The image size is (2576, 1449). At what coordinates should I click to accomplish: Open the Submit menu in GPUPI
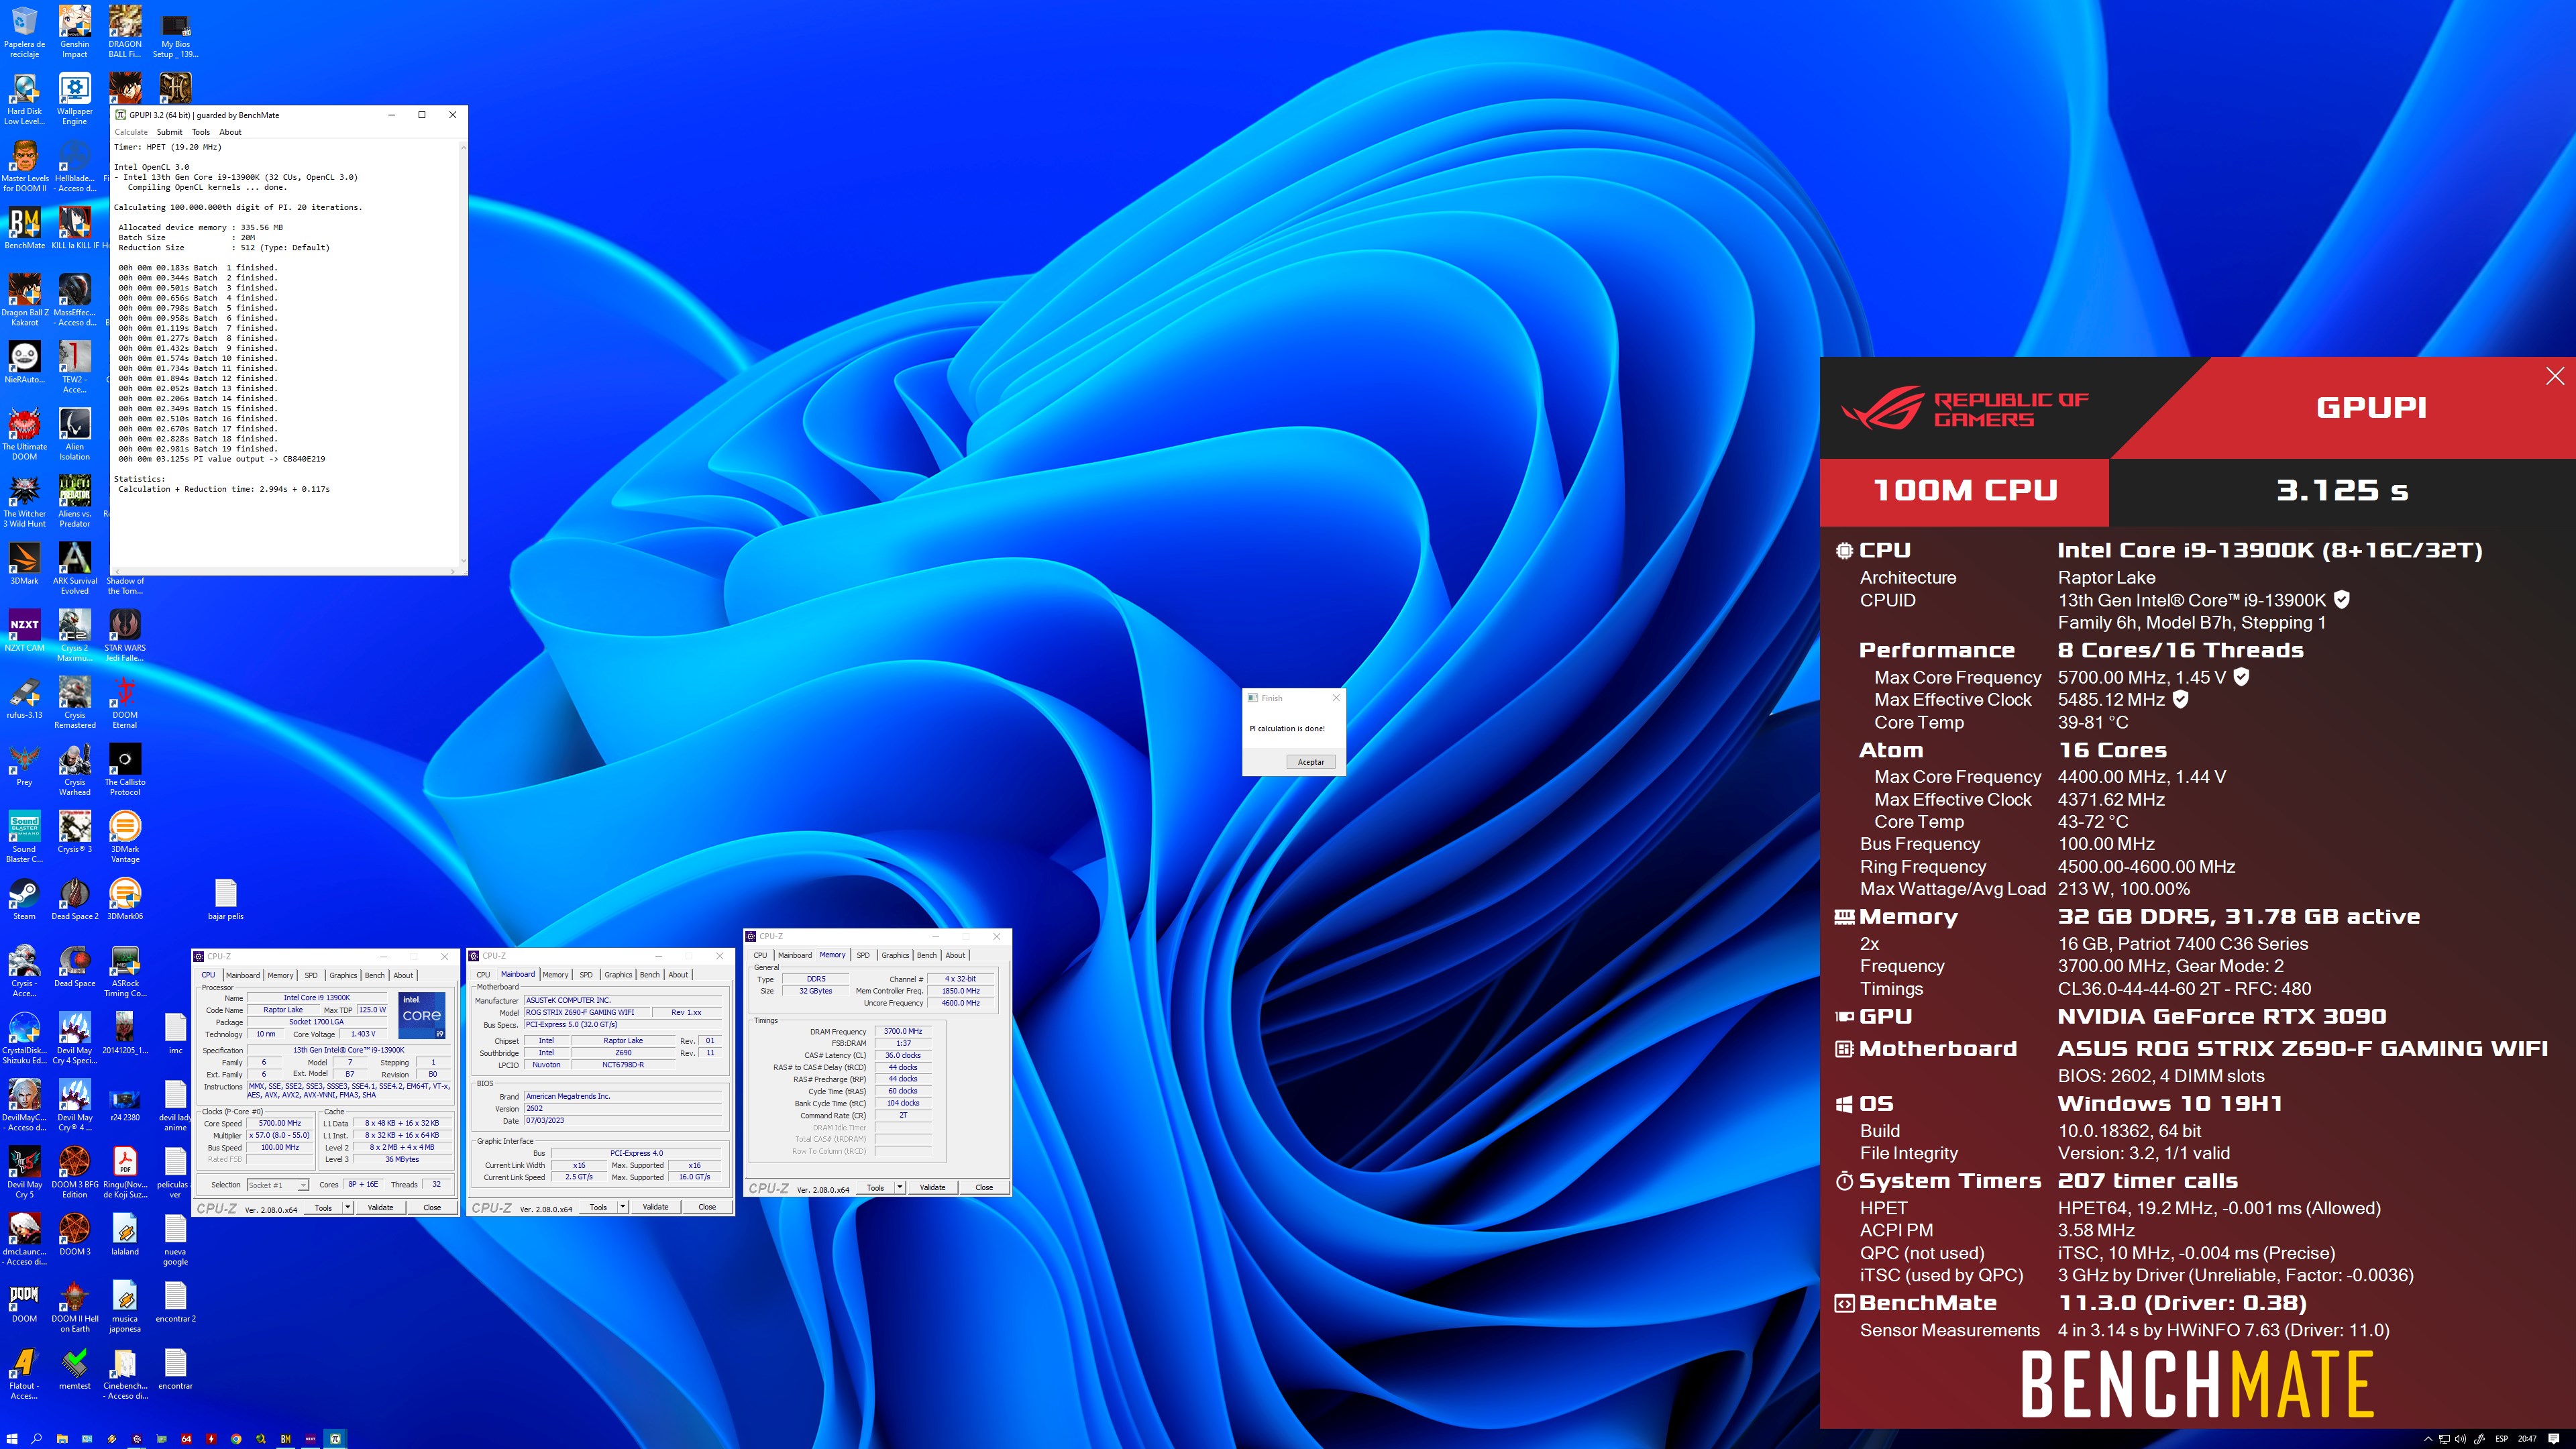point(169,132)
